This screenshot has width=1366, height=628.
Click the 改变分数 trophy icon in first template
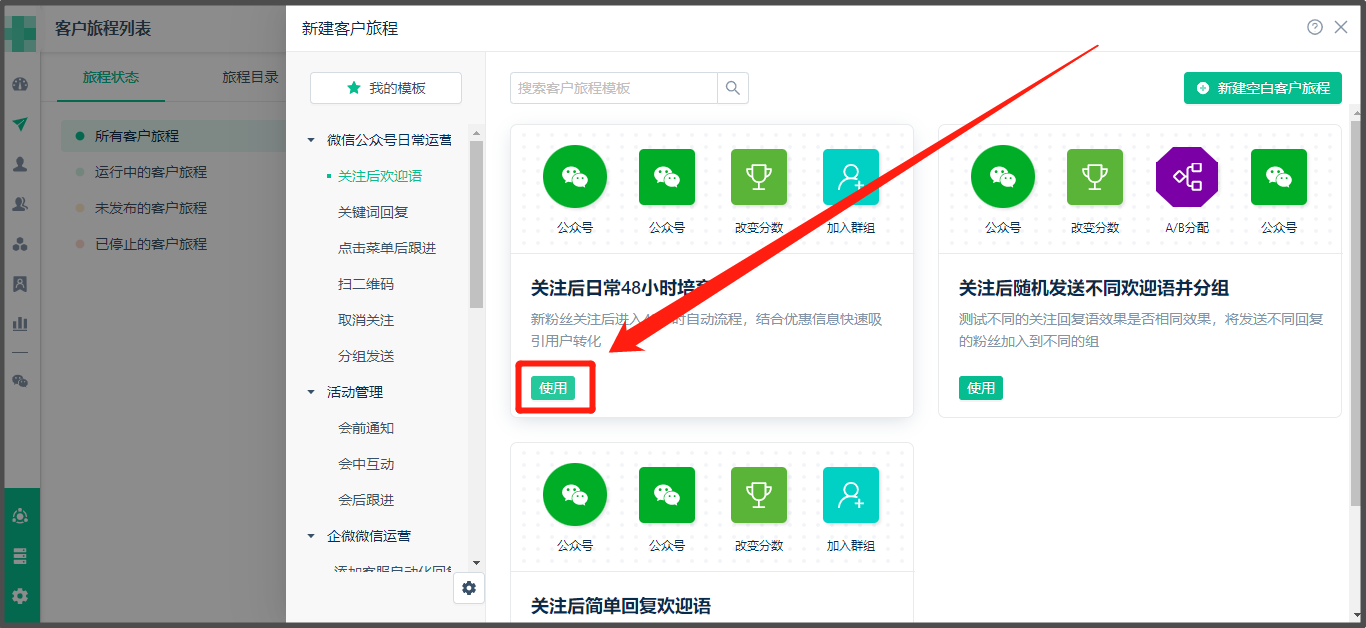click(759, 177)
